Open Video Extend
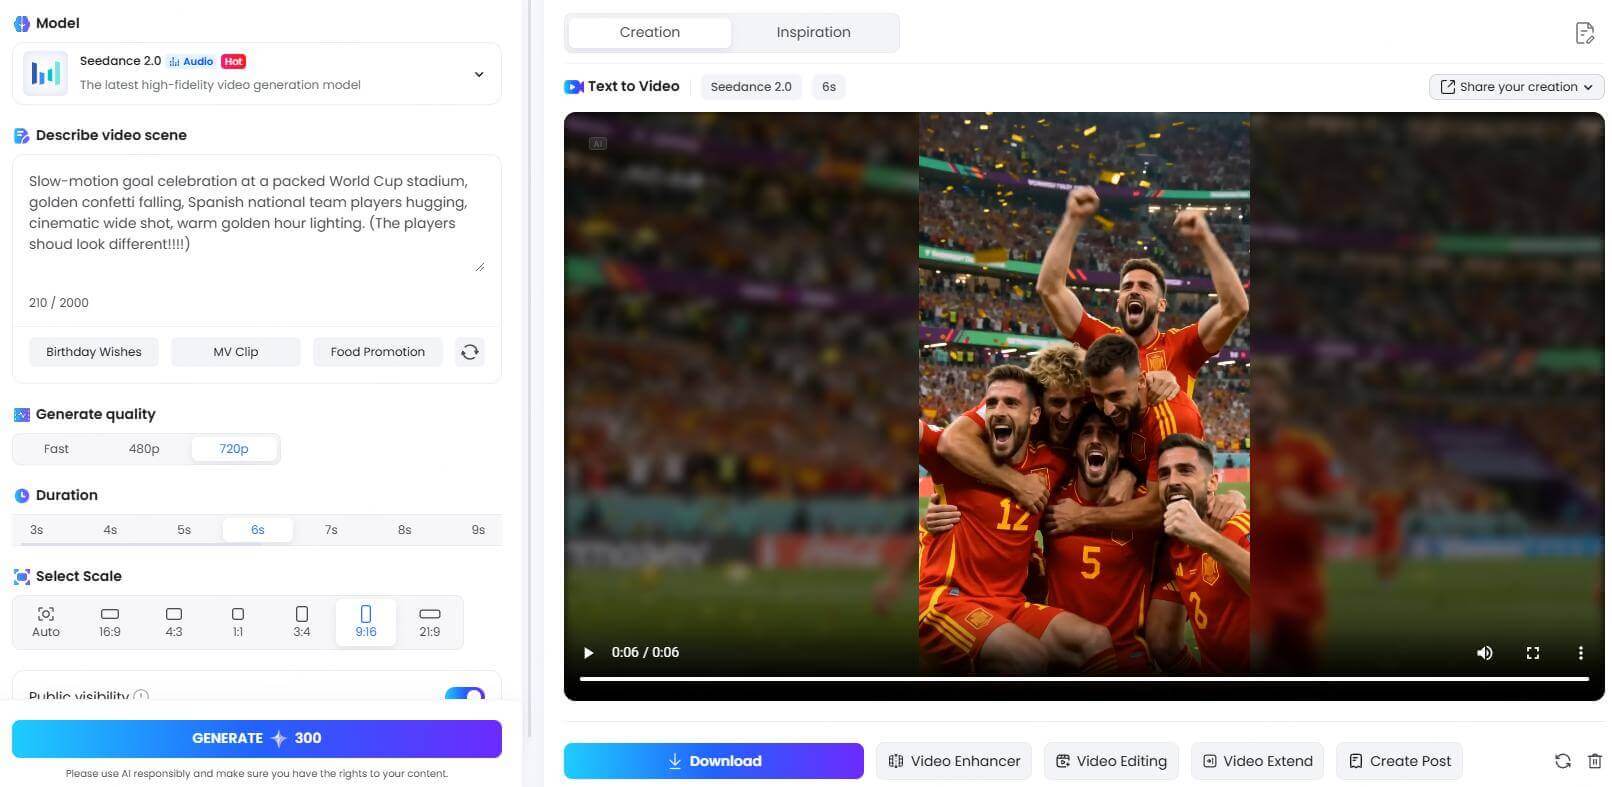Viewport: 1612px width, 787px height. tap(1257, 761)
